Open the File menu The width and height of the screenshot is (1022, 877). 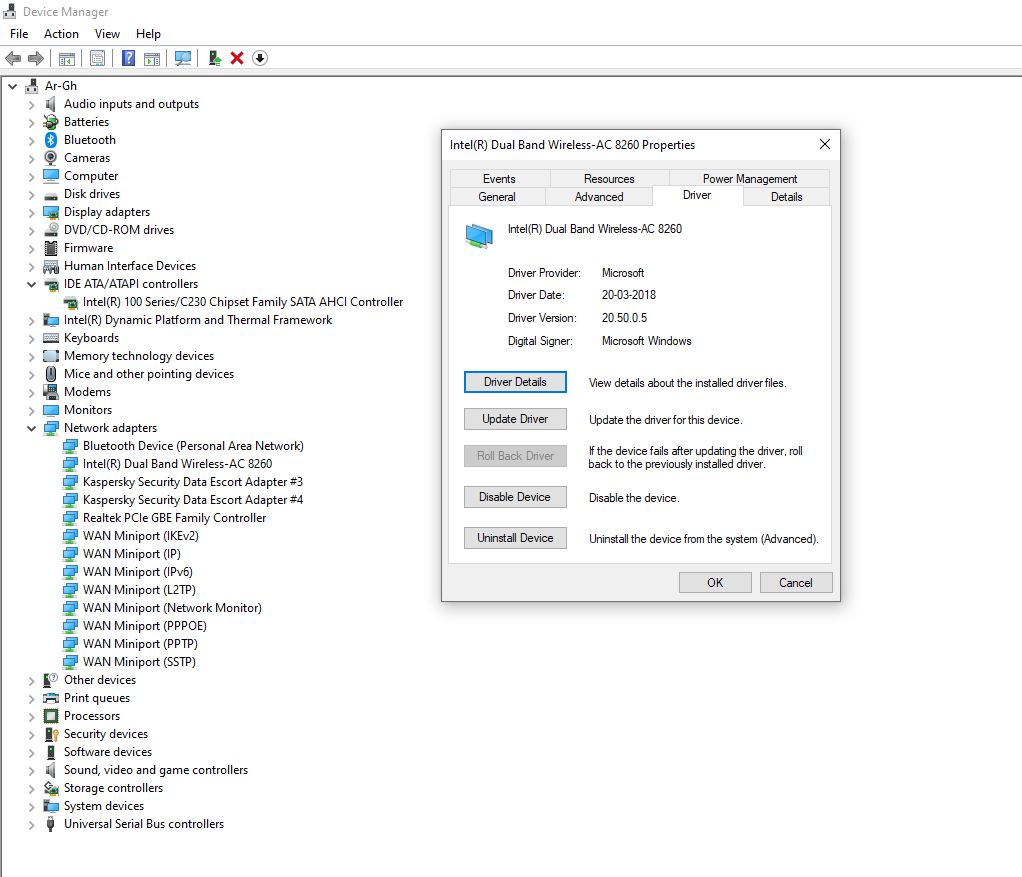click(19, 34)
